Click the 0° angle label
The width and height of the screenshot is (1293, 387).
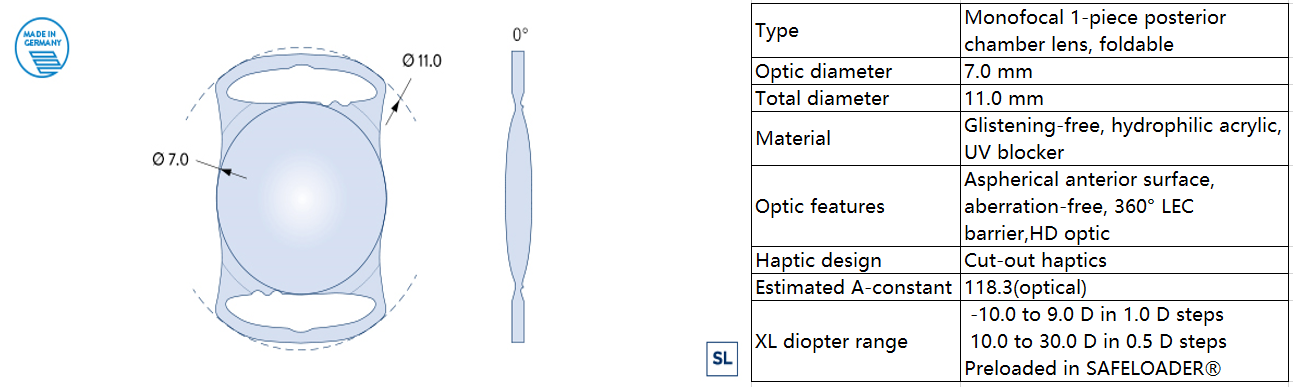click(x=520, y=34)
